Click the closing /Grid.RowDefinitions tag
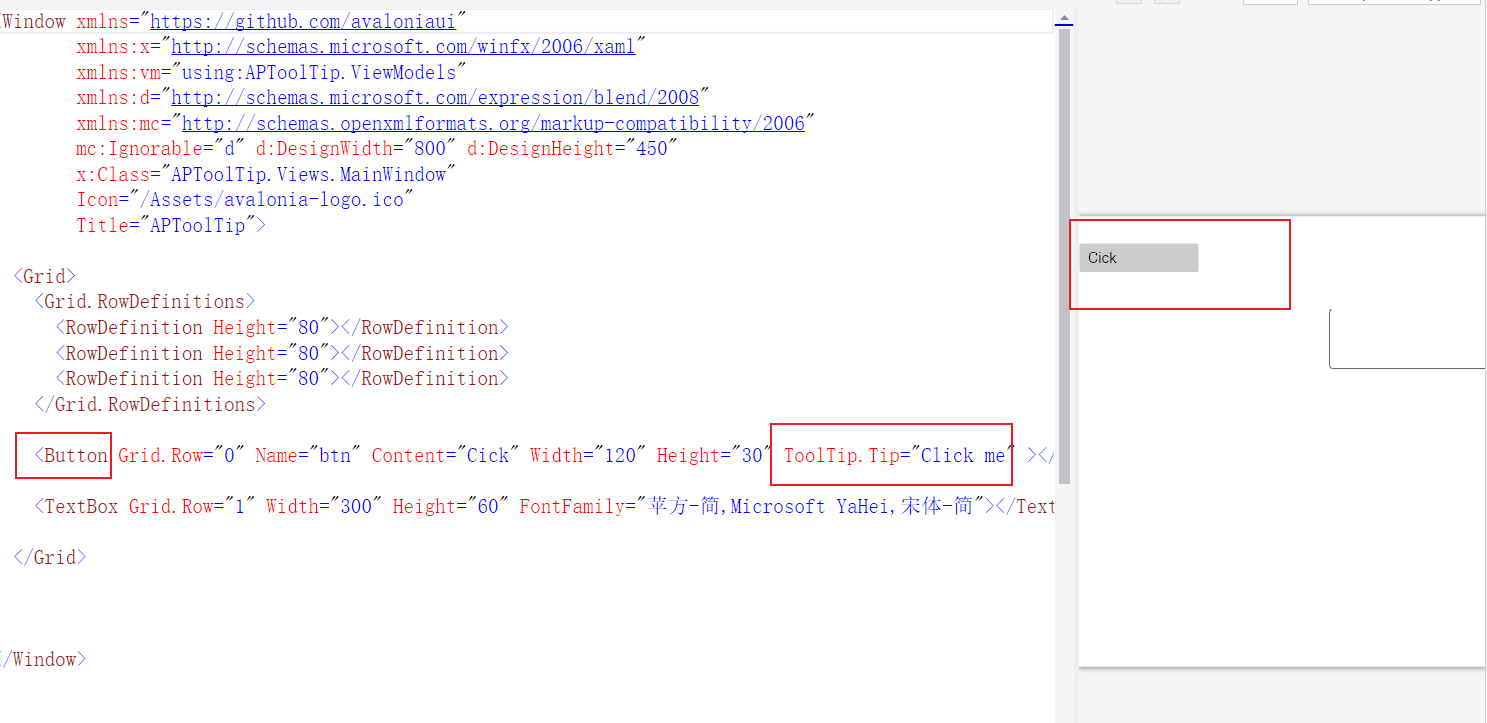This screenshot has width=1487, height=723. [x=150, y=405]
